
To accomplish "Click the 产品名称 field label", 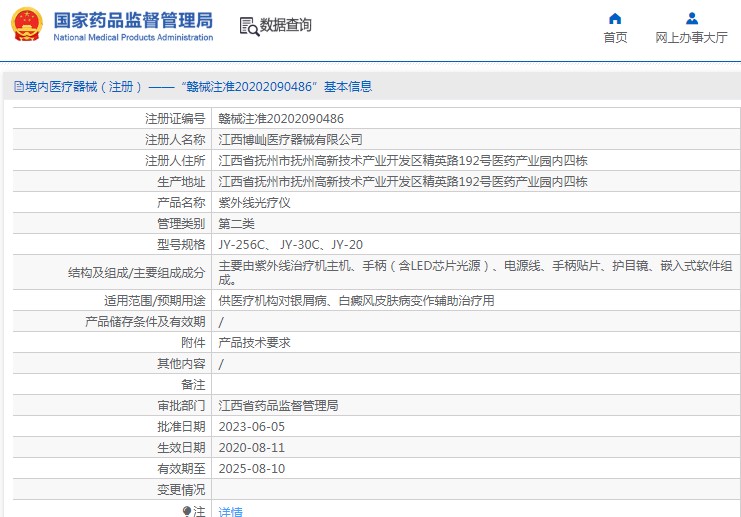I will (x=181, y=203).
